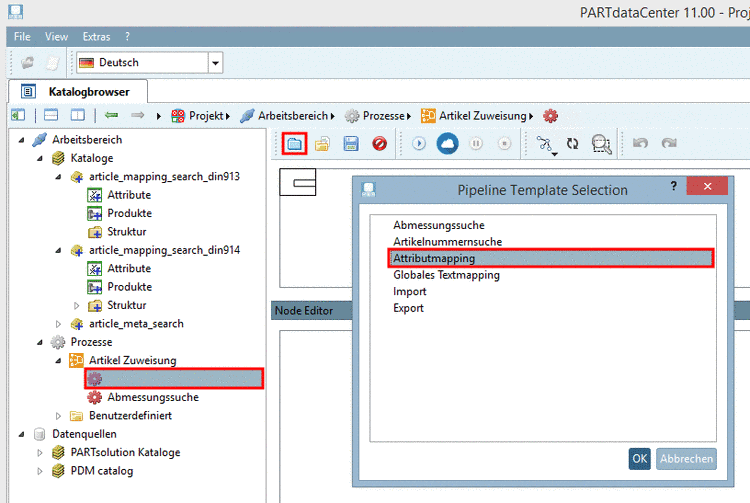750x503 pixels.
Task: Select Attribute under din913 catalog
Action: click(x=129, y=195)
